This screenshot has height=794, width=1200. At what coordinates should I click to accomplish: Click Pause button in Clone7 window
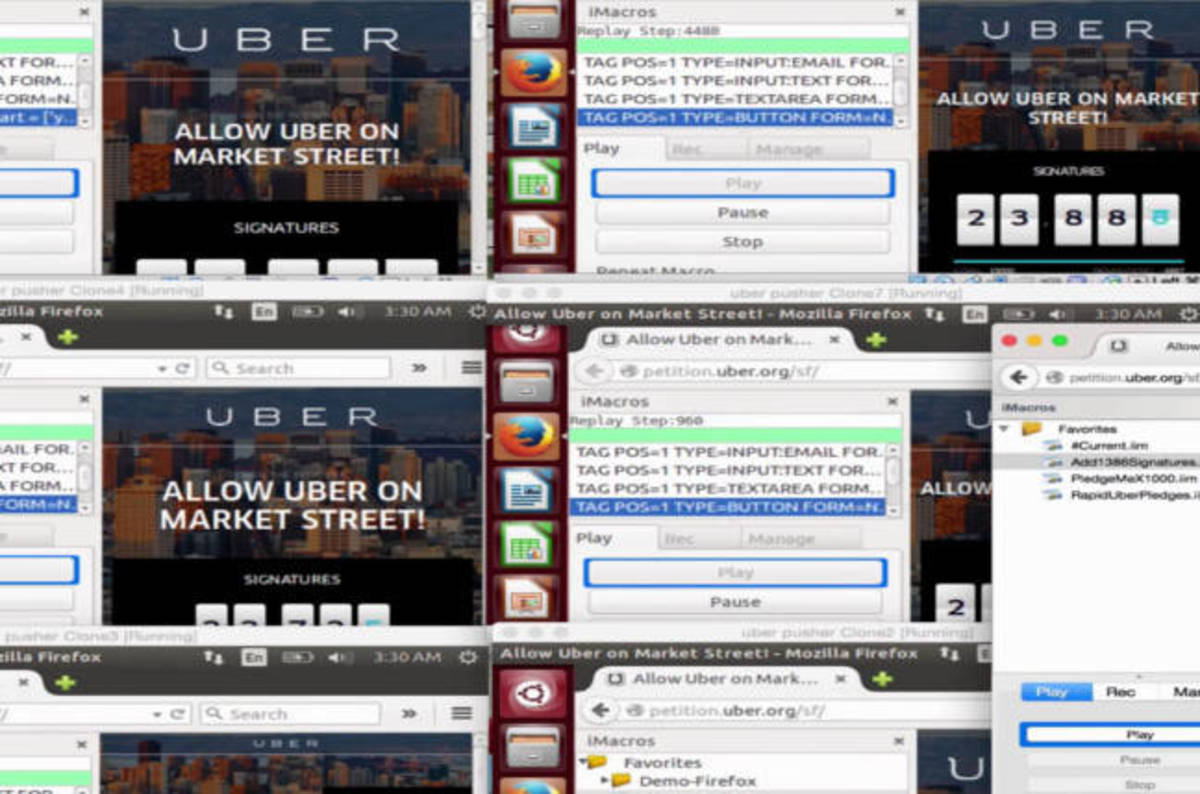click(x=735, y=602)
